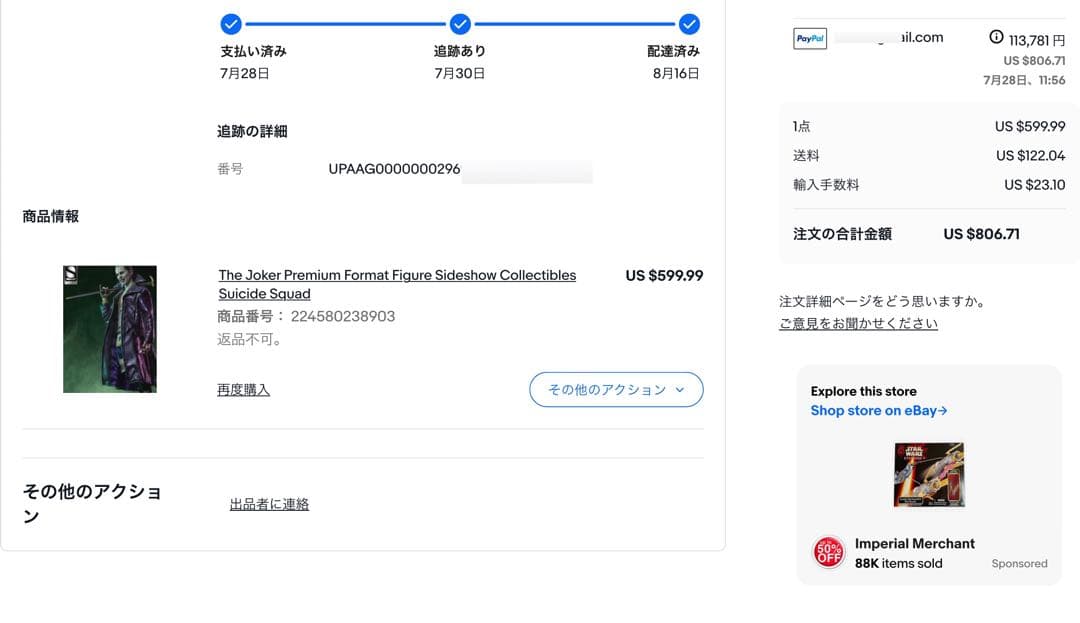Click the PayPal logo icon
1080x623 pixels.
(809, 39)
